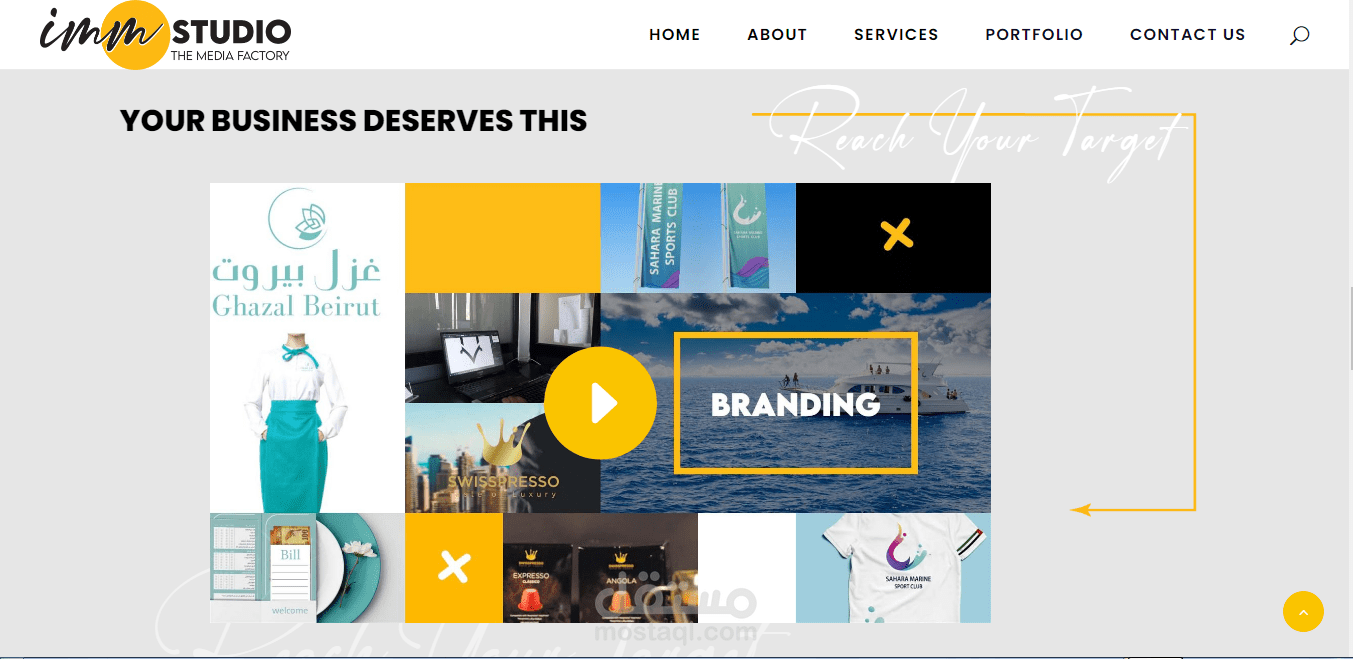Open the Contact Us page
Viewport: 1353px width, 659px height.
pyautogui.click(x=1188, y=35)
